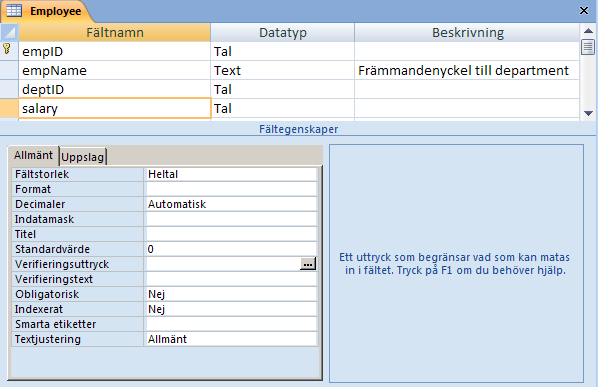Open the Indexerat Nej combo box

click(x=231, y=309)
